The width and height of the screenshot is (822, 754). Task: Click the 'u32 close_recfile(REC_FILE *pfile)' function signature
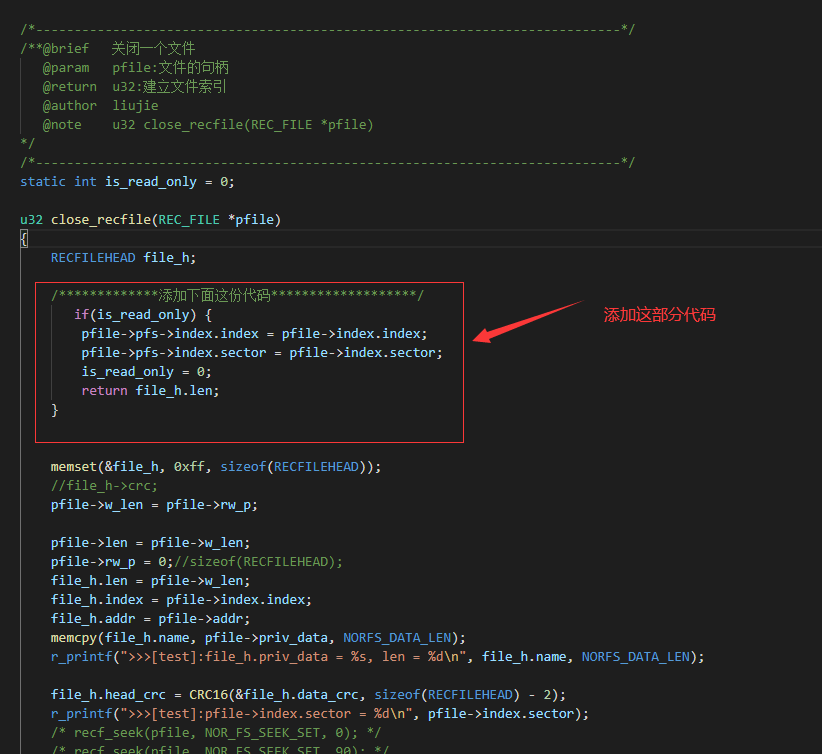click(x=150, y=220)
